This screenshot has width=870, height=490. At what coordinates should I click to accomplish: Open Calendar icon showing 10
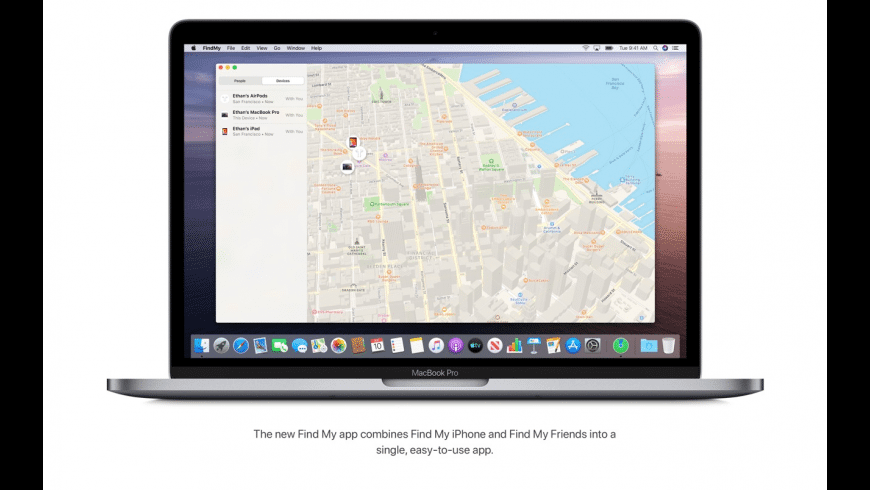[x=377, y=346]
